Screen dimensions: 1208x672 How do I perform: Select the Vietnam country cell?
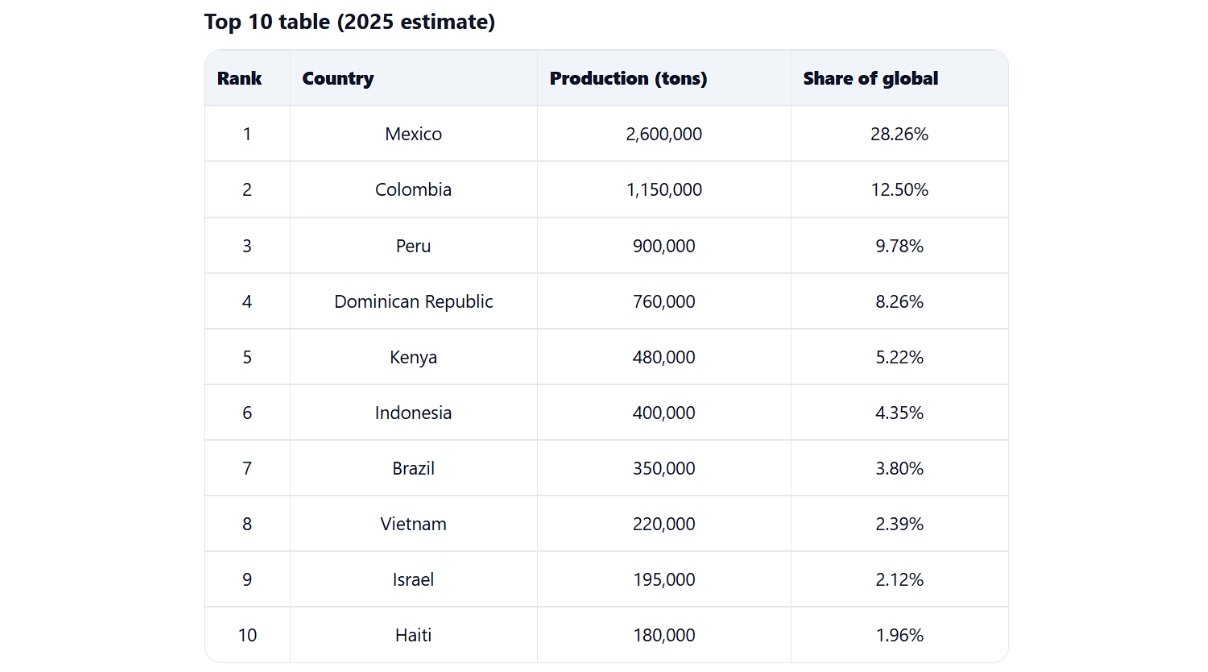[413, 524]
